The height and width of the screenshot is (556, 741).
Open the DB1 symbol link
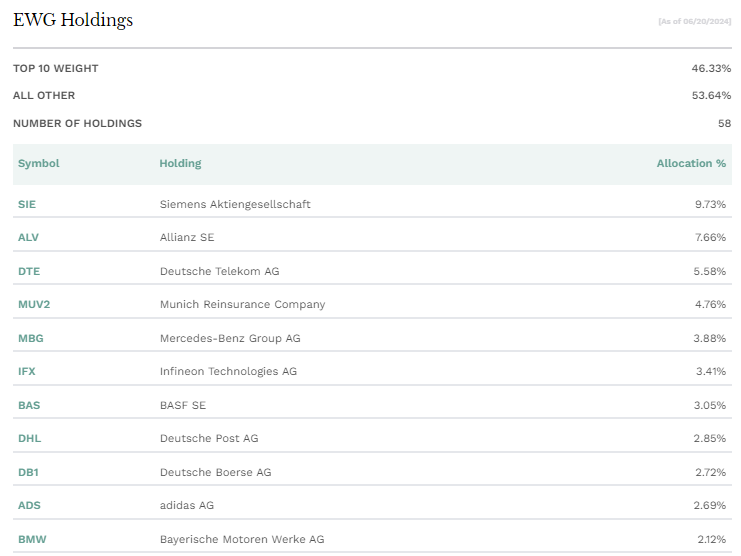tap(28, 472)
